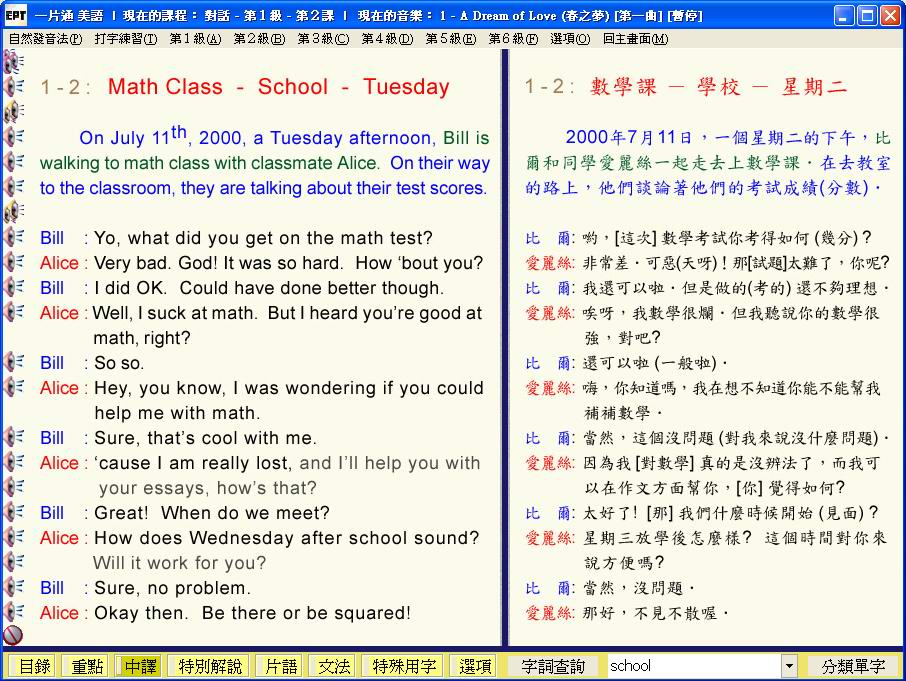Viewport: 906px width, 681px height.
Task: Click the red stop icon at bottom left
Action: click(13, 635)
